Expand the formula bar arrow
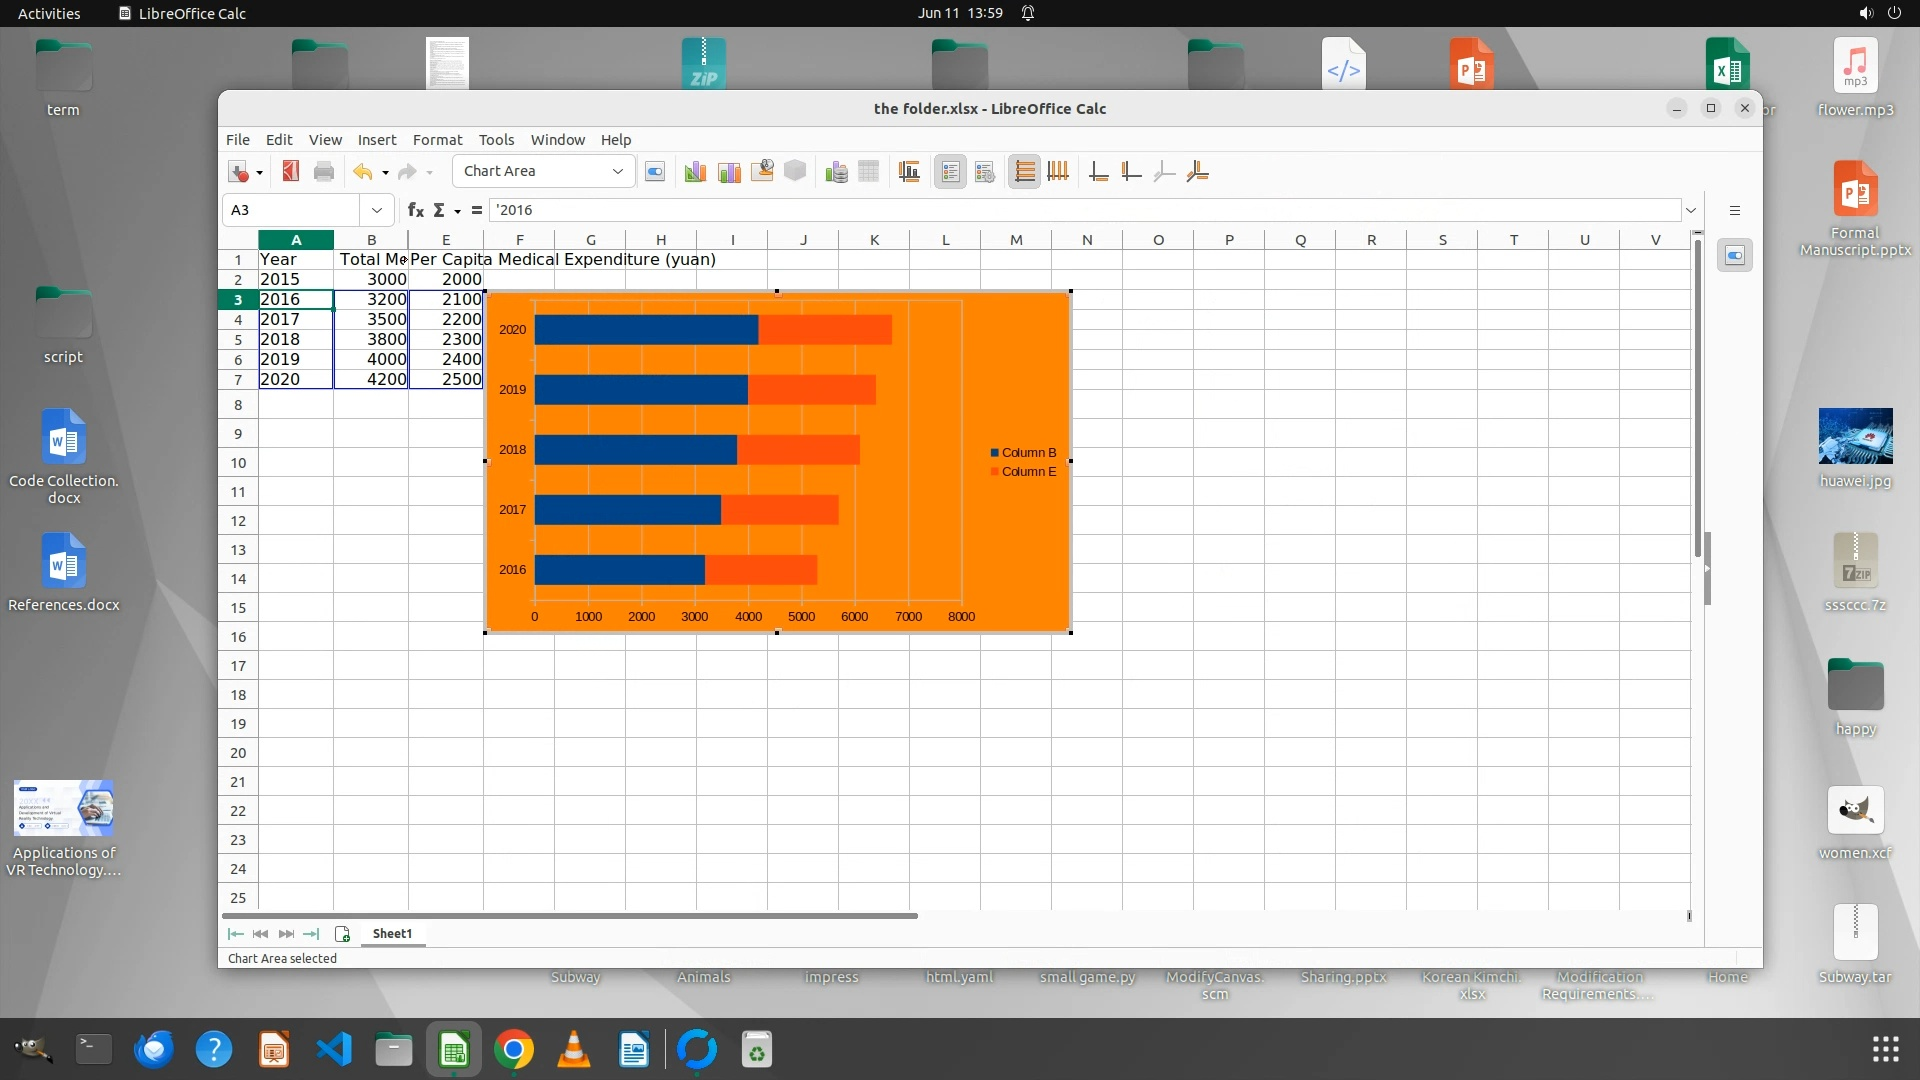 coord(1690,210)
